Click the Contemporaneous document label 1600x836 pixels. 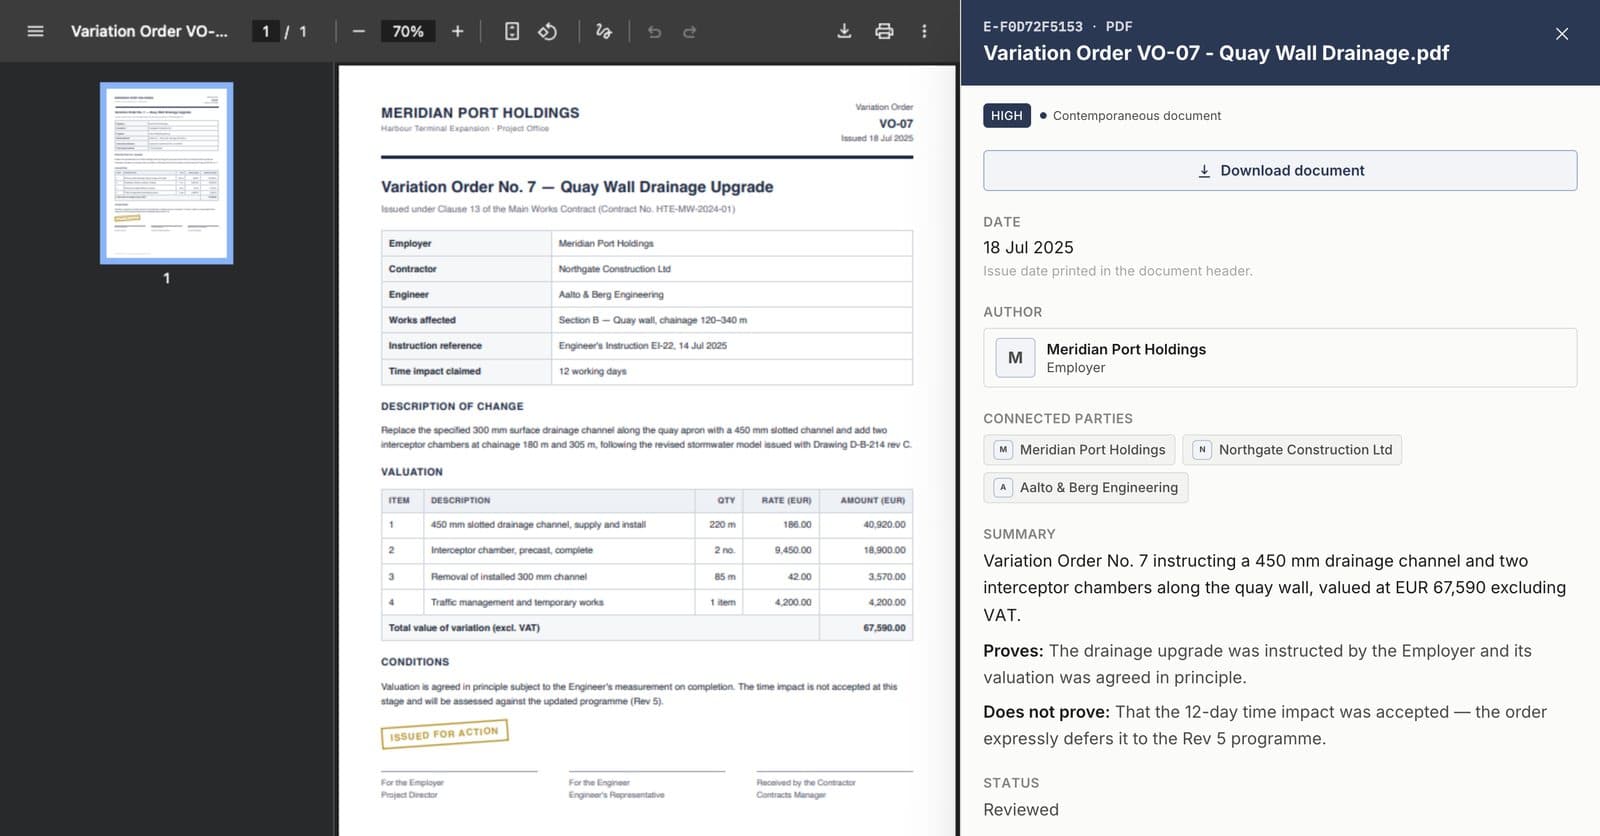click(x=1137, y=116)
